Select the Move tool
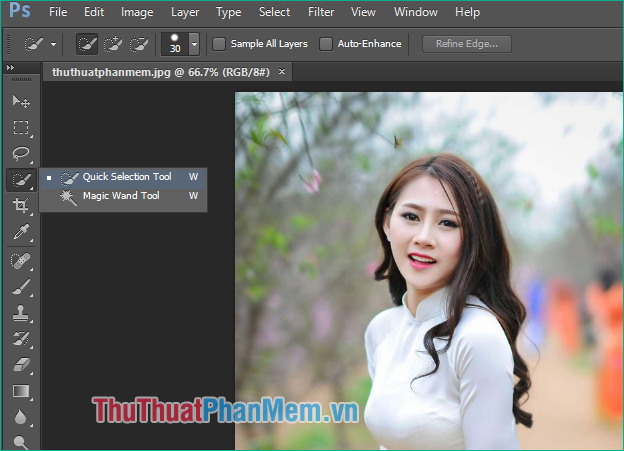Image resolution: width=624 pixels, height=451 pixels. pyautogui.click(x=21, y=102)
